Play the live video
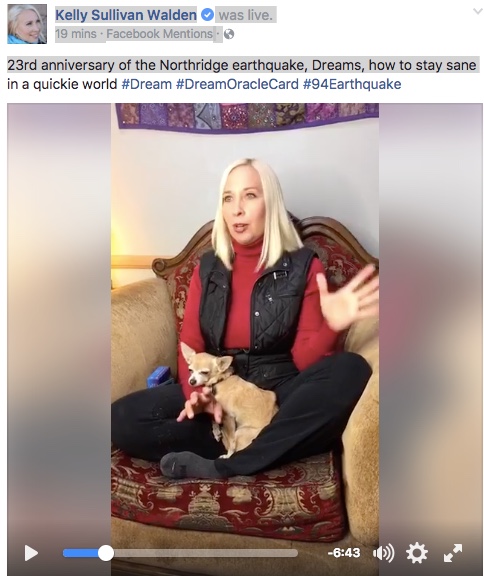 31,553
